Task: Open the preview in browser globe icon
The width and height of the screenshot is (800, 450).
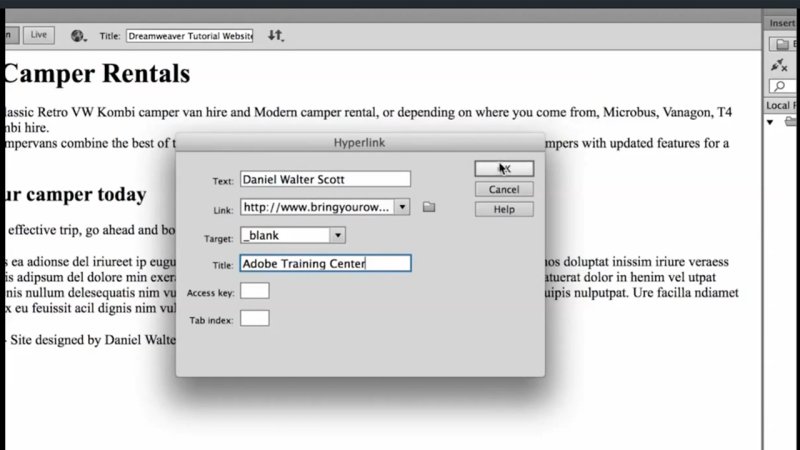Action: [x=78, y=36]
